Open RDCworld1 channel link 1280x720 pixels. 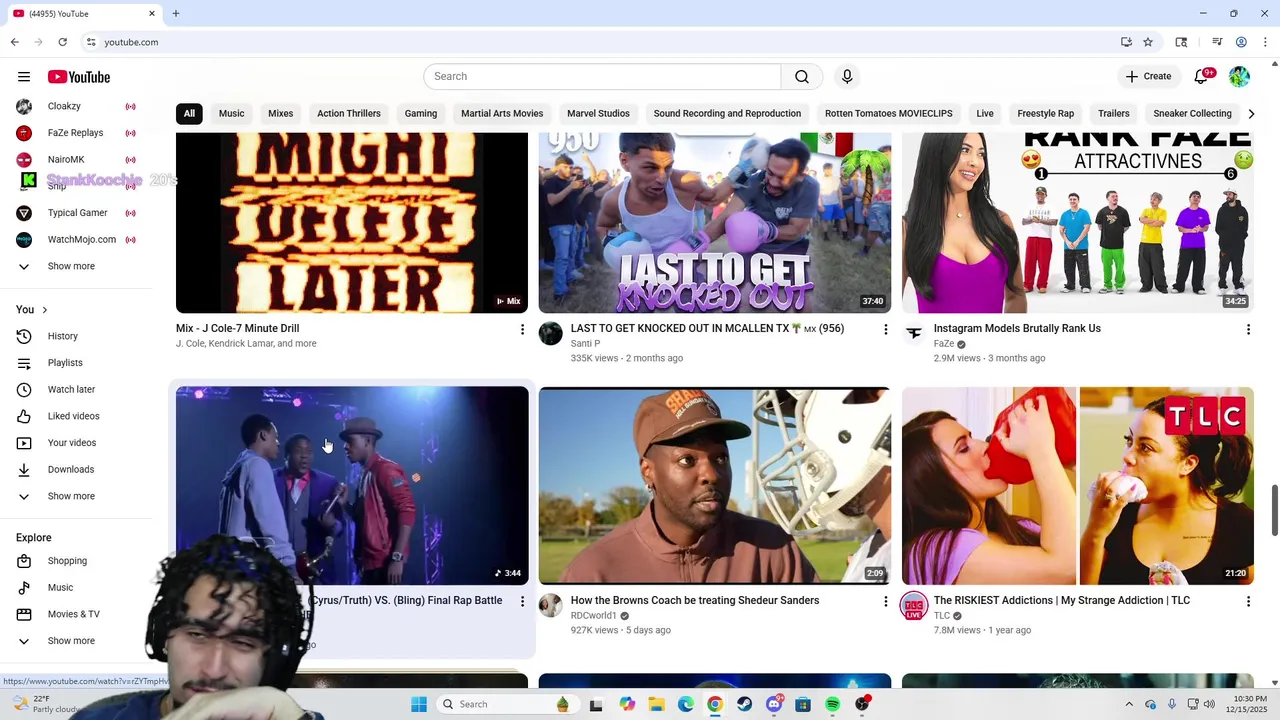(594, 616)
